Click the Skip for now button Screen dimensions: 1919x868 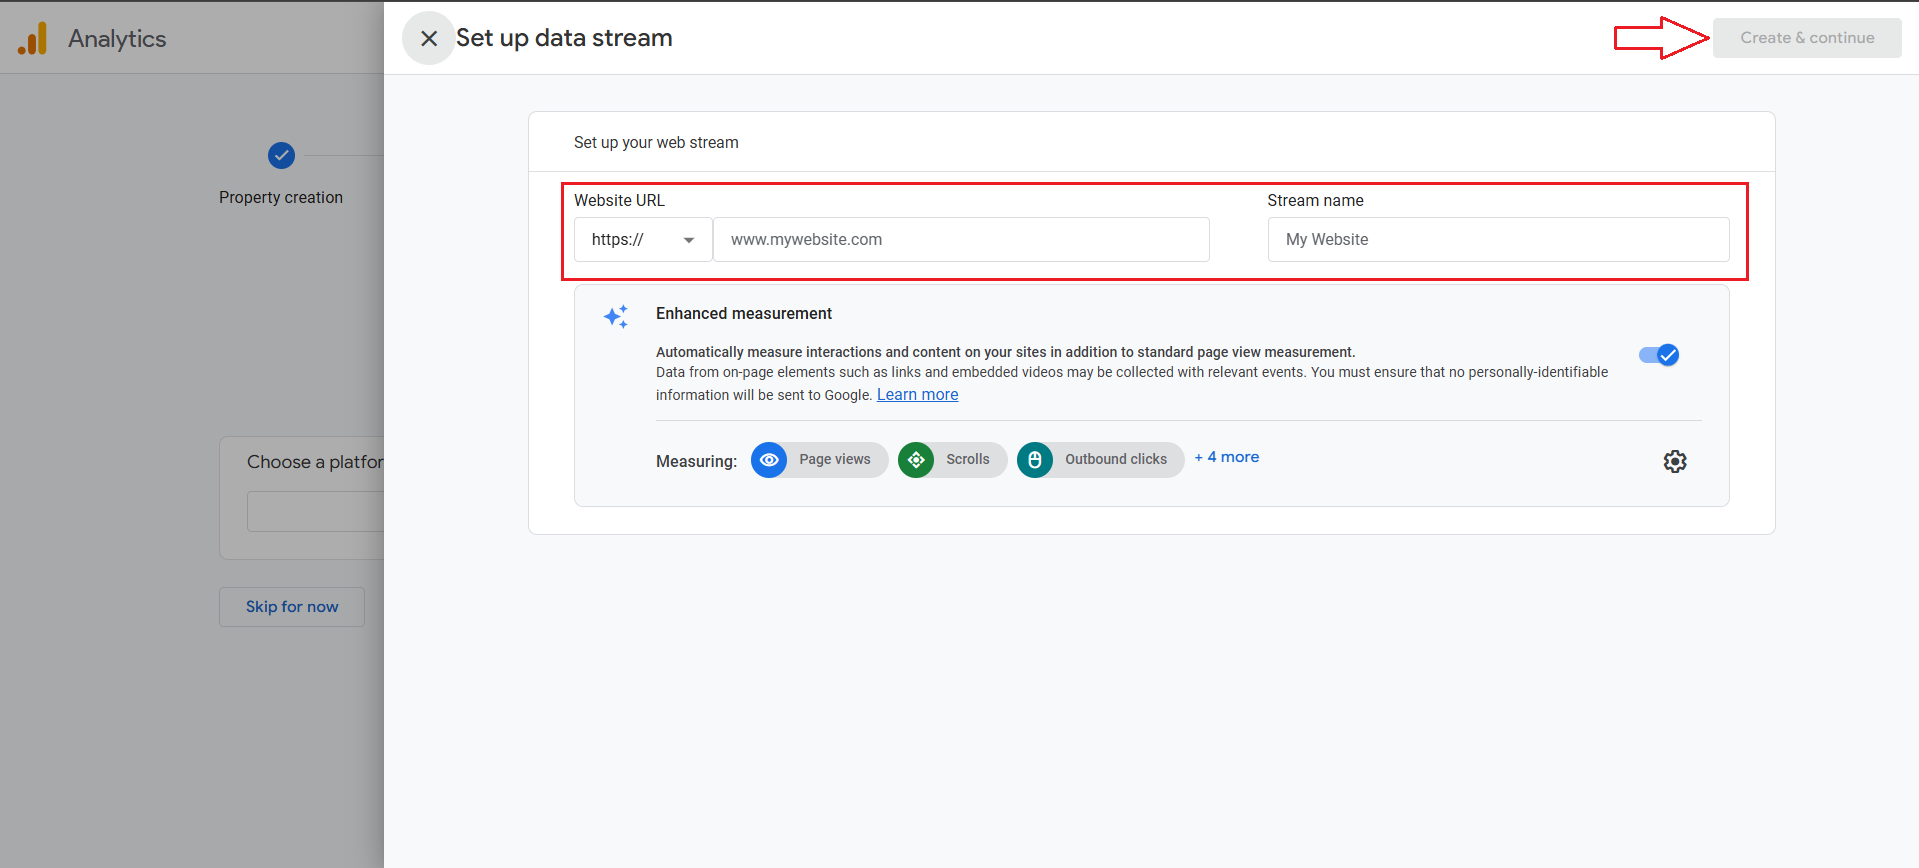click(292, 607)
